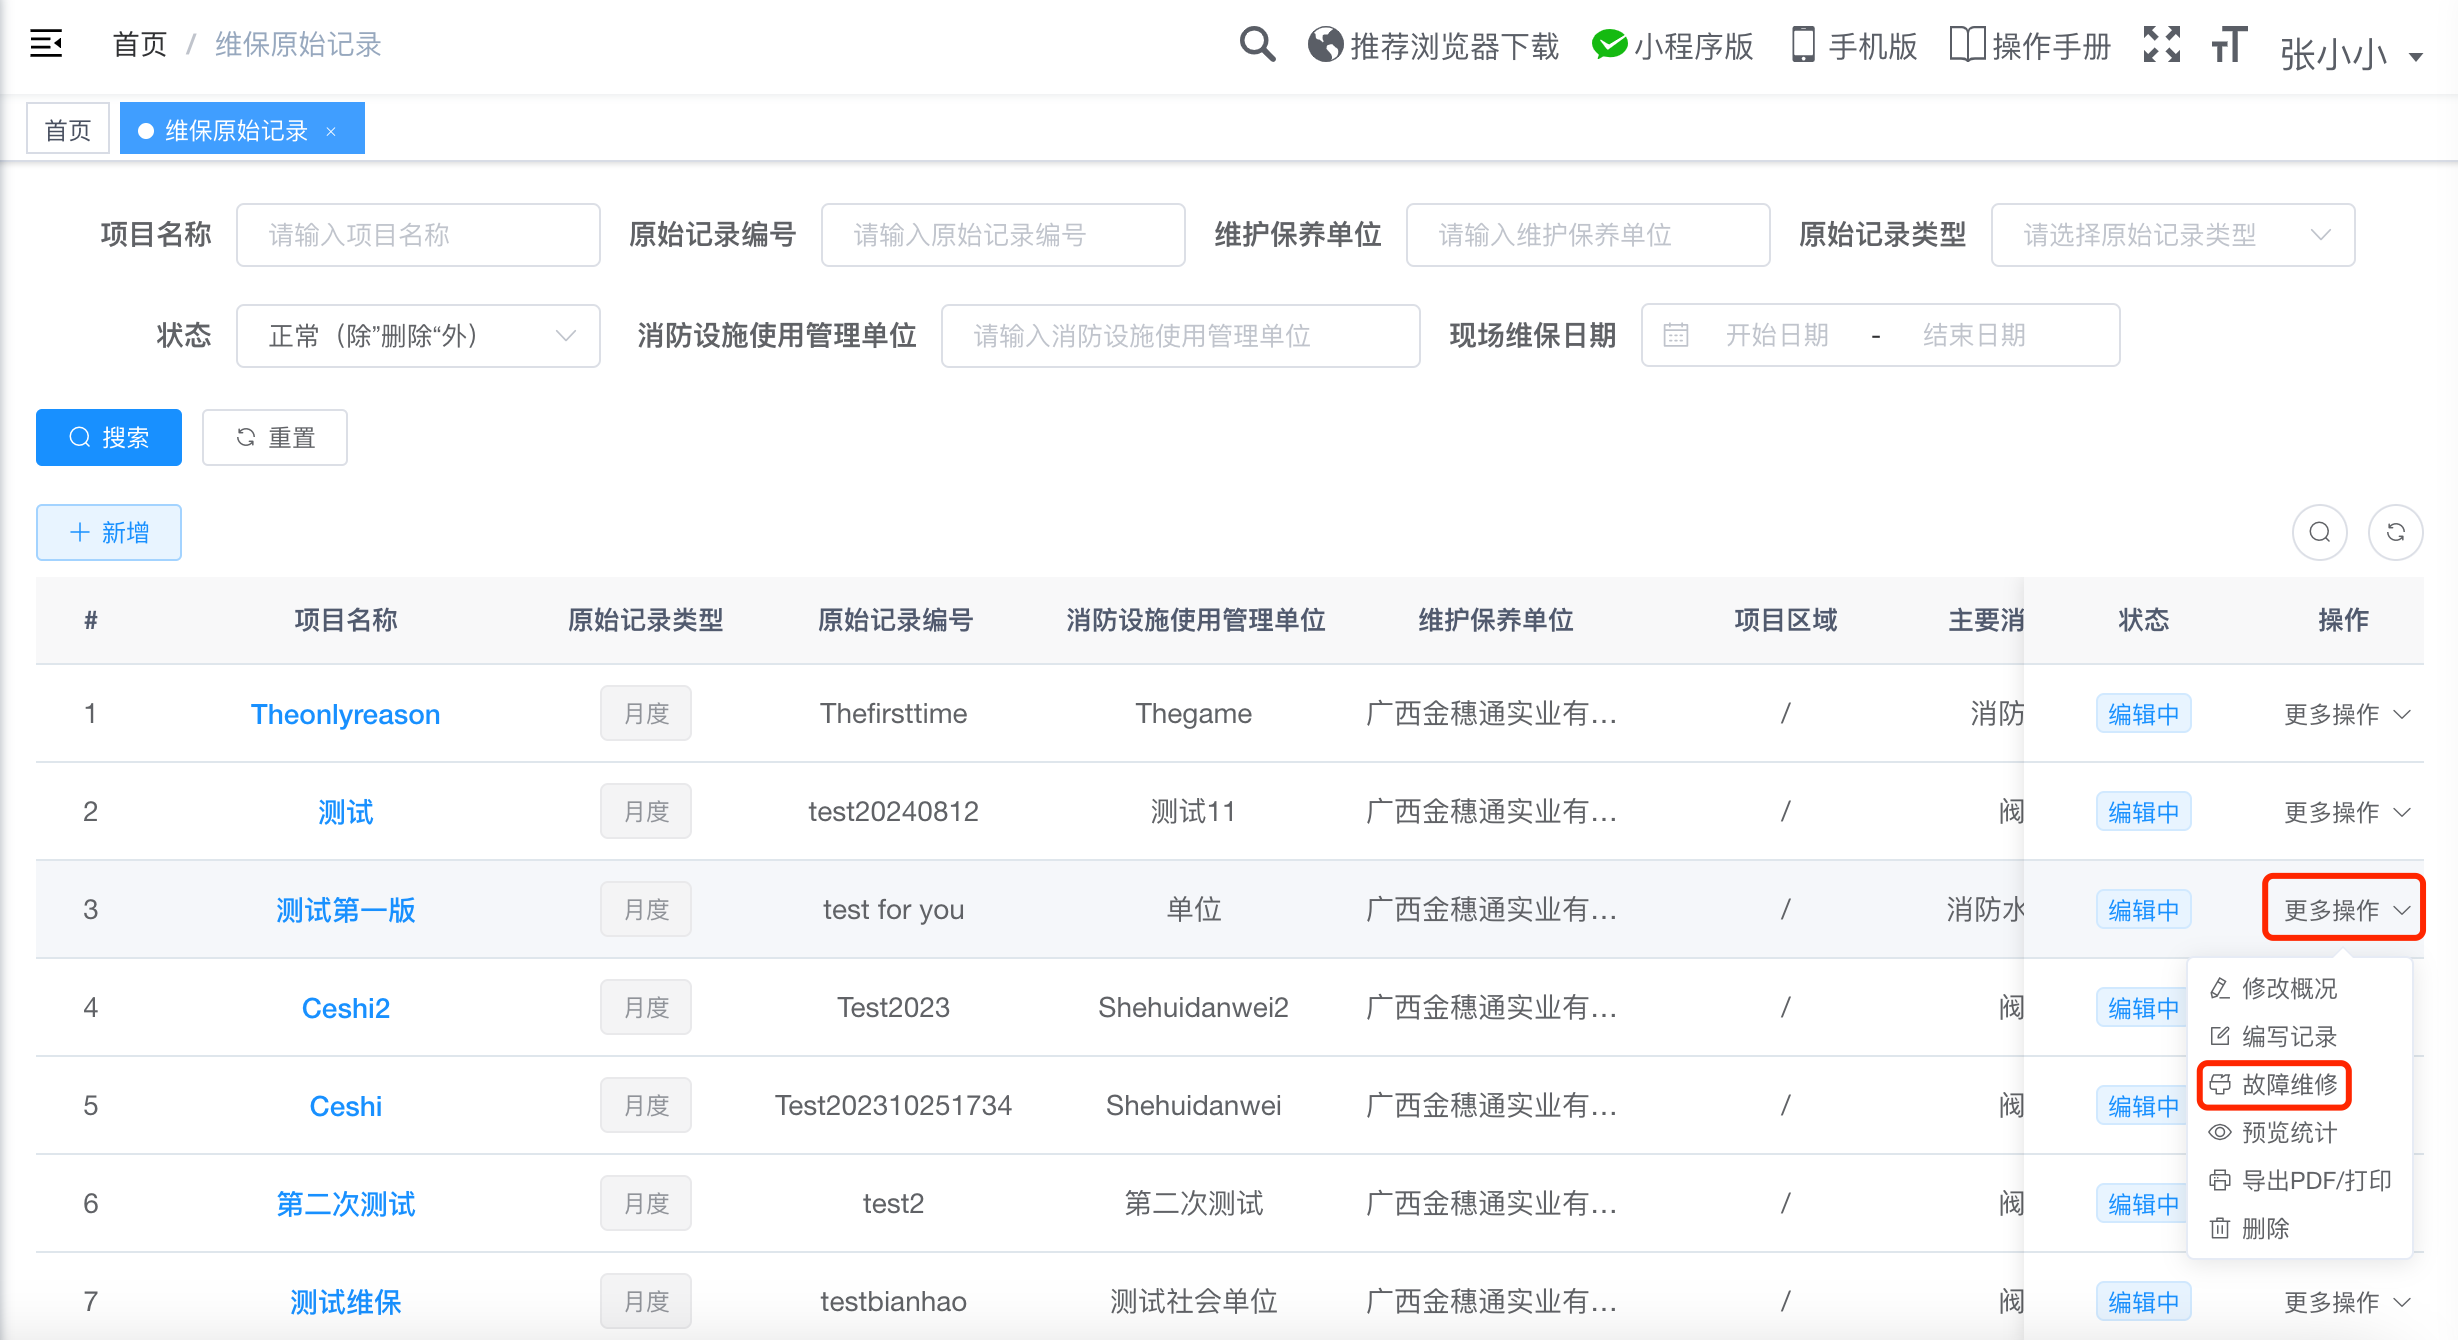
Task: Close the 维保原始记录 tab
Action: pos(331,131)
